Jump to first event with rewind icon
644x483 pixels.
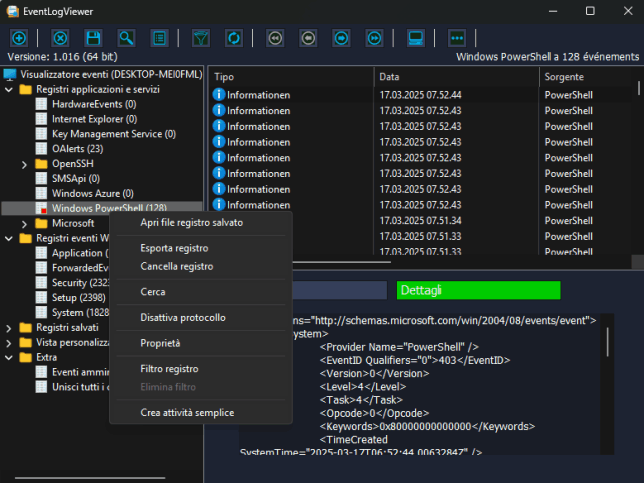(x=275, y=38)
